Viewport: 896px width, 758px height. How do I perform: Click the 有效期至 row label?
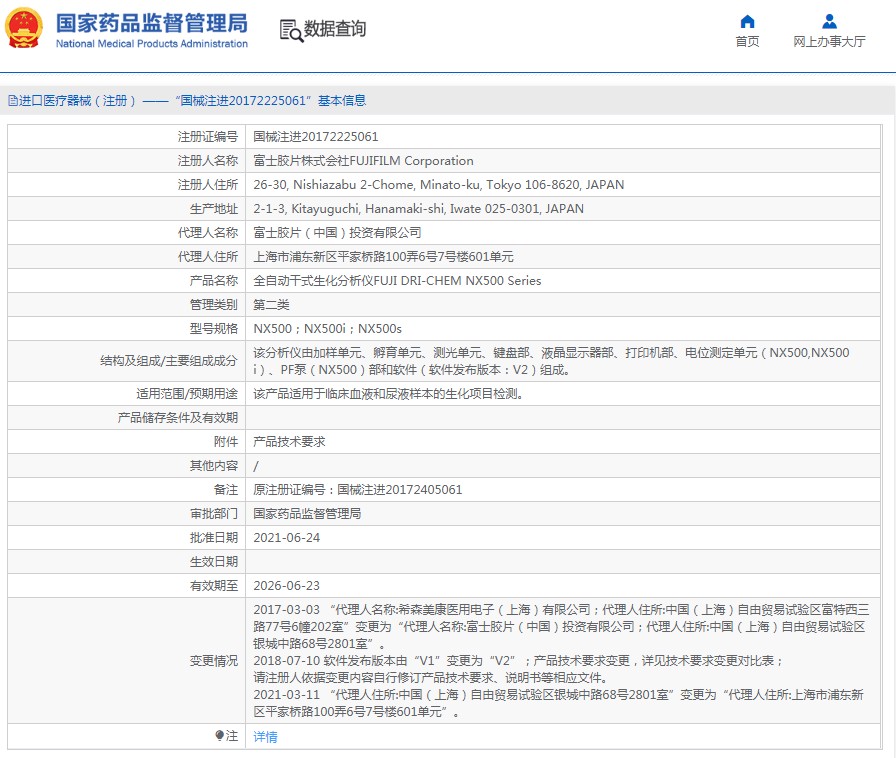[214, 586]
